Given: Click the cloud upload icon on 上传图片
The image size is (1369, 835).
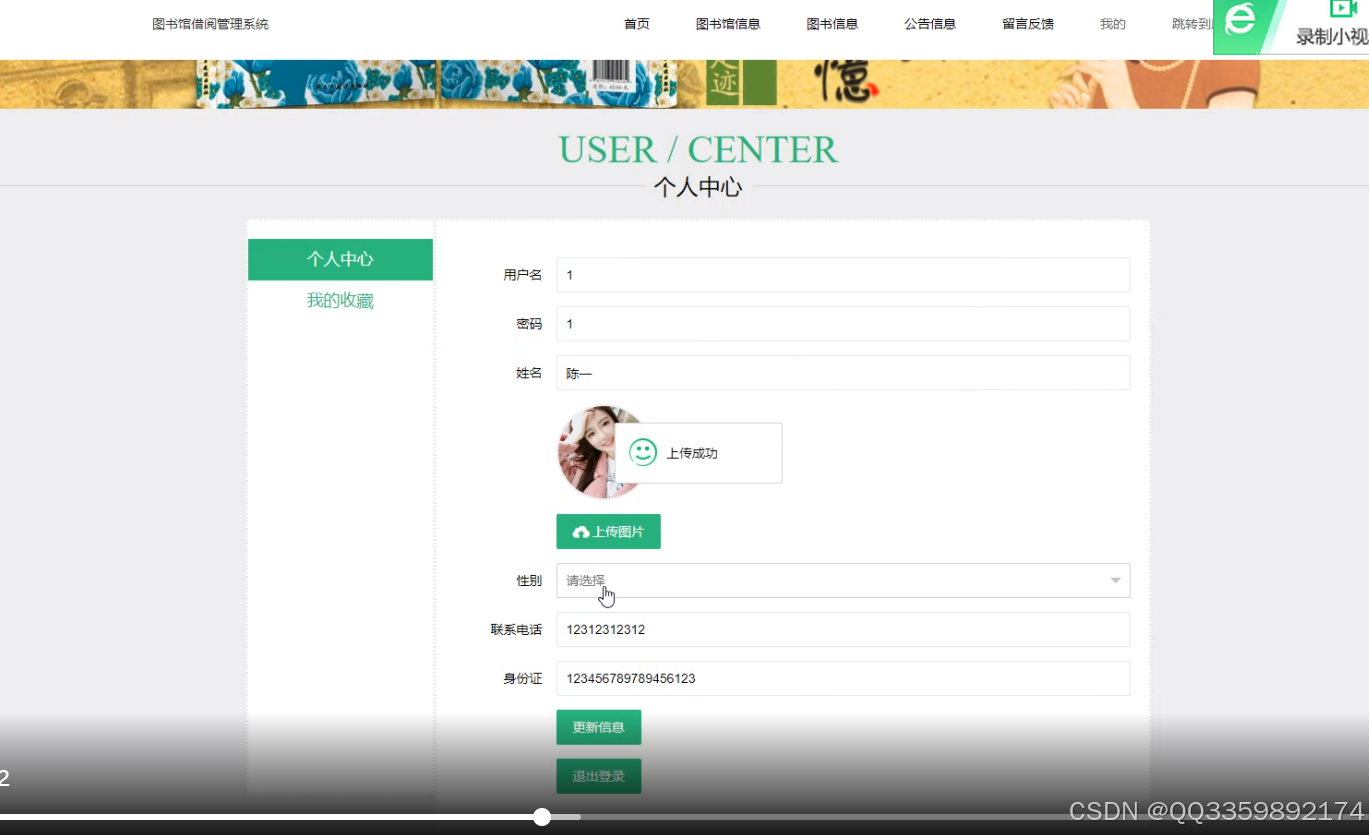Looking at the screenshot, I should coord(580,532).
